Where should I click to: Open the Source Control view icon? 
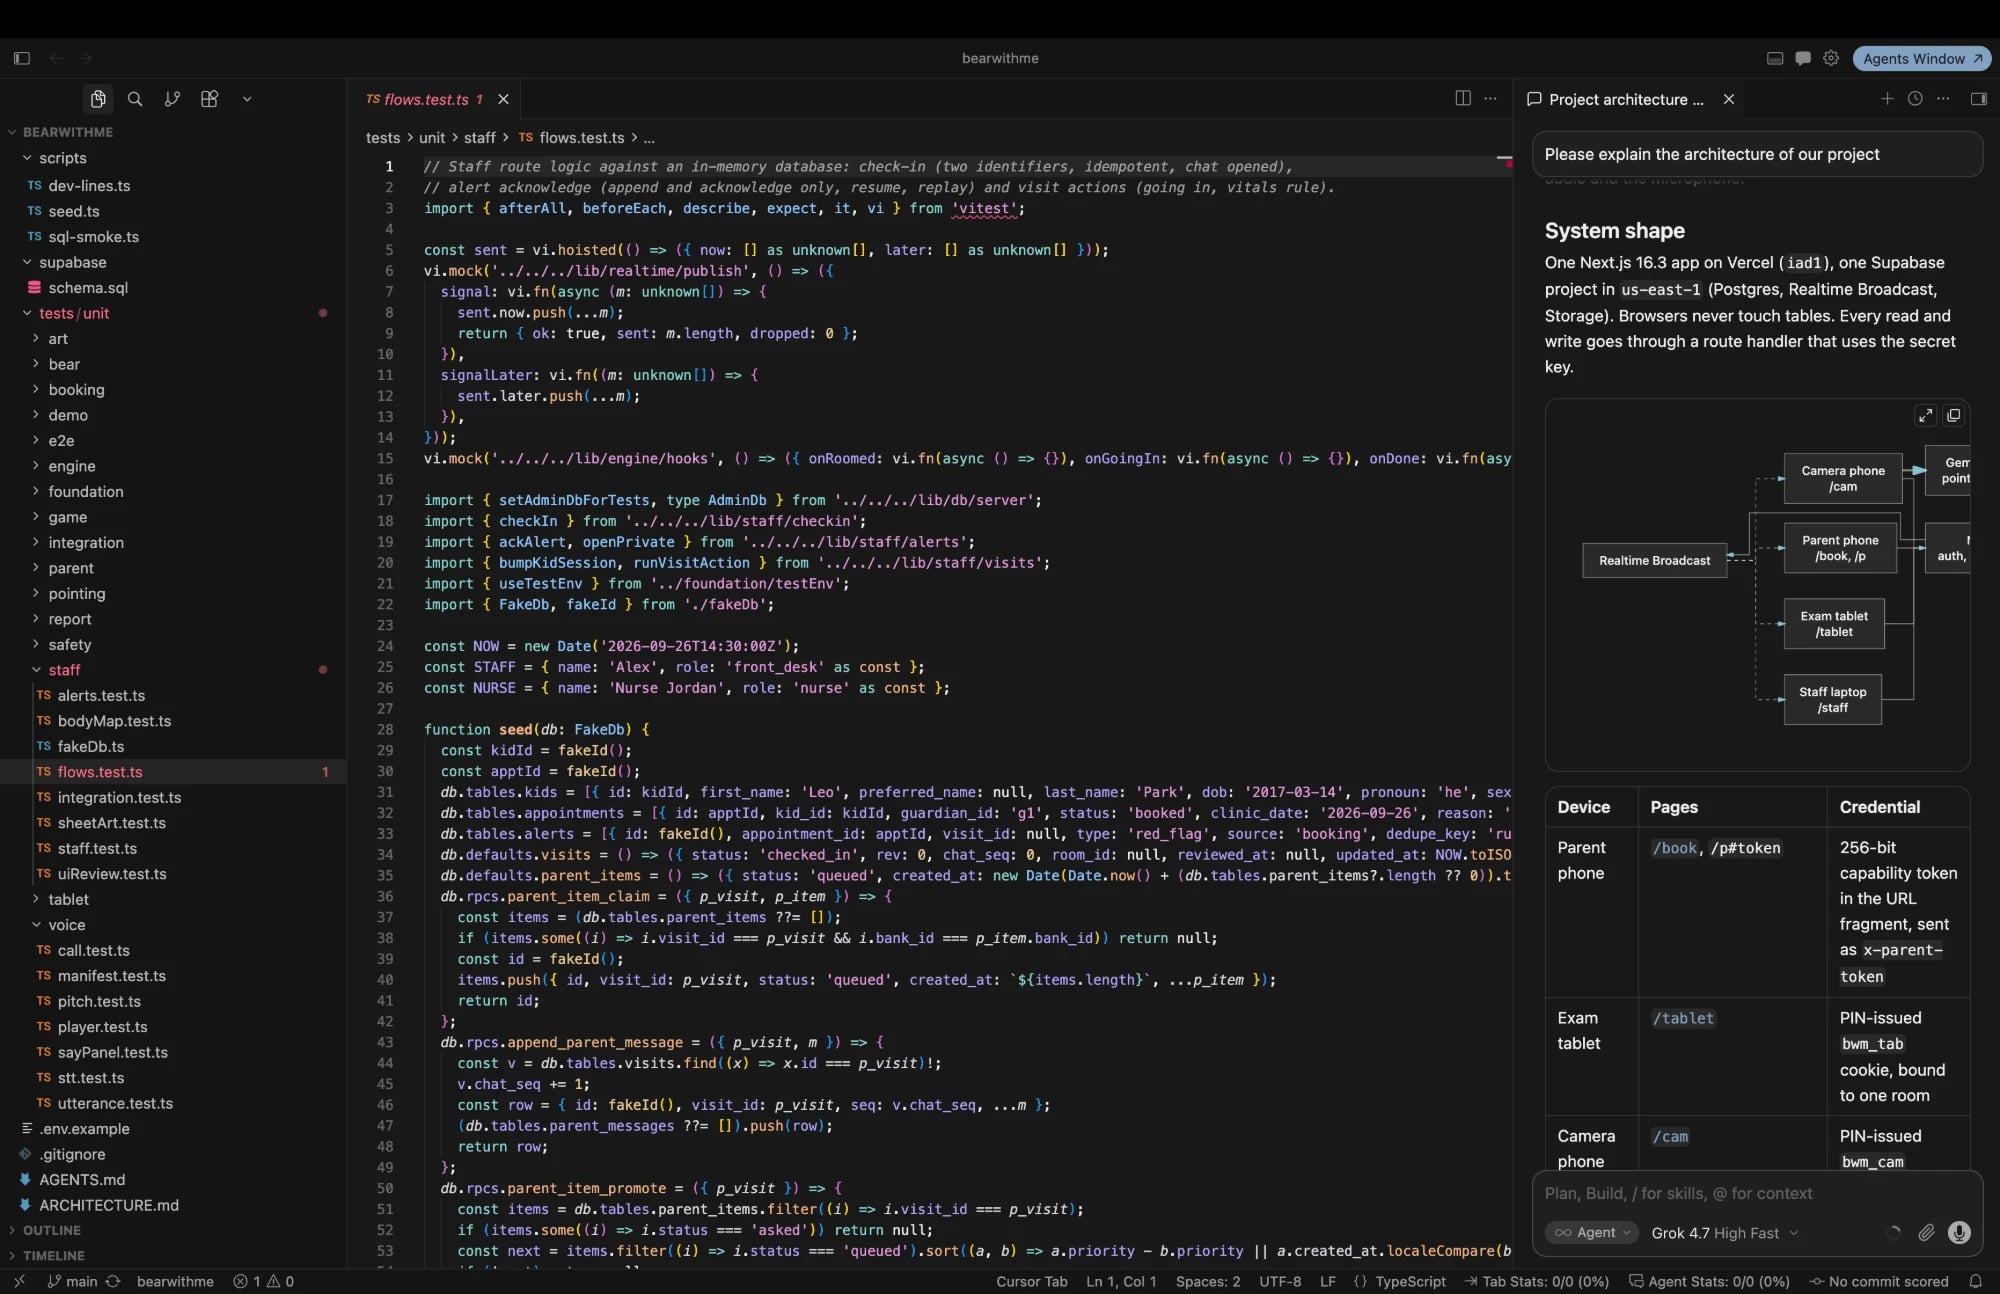[172, 99]
